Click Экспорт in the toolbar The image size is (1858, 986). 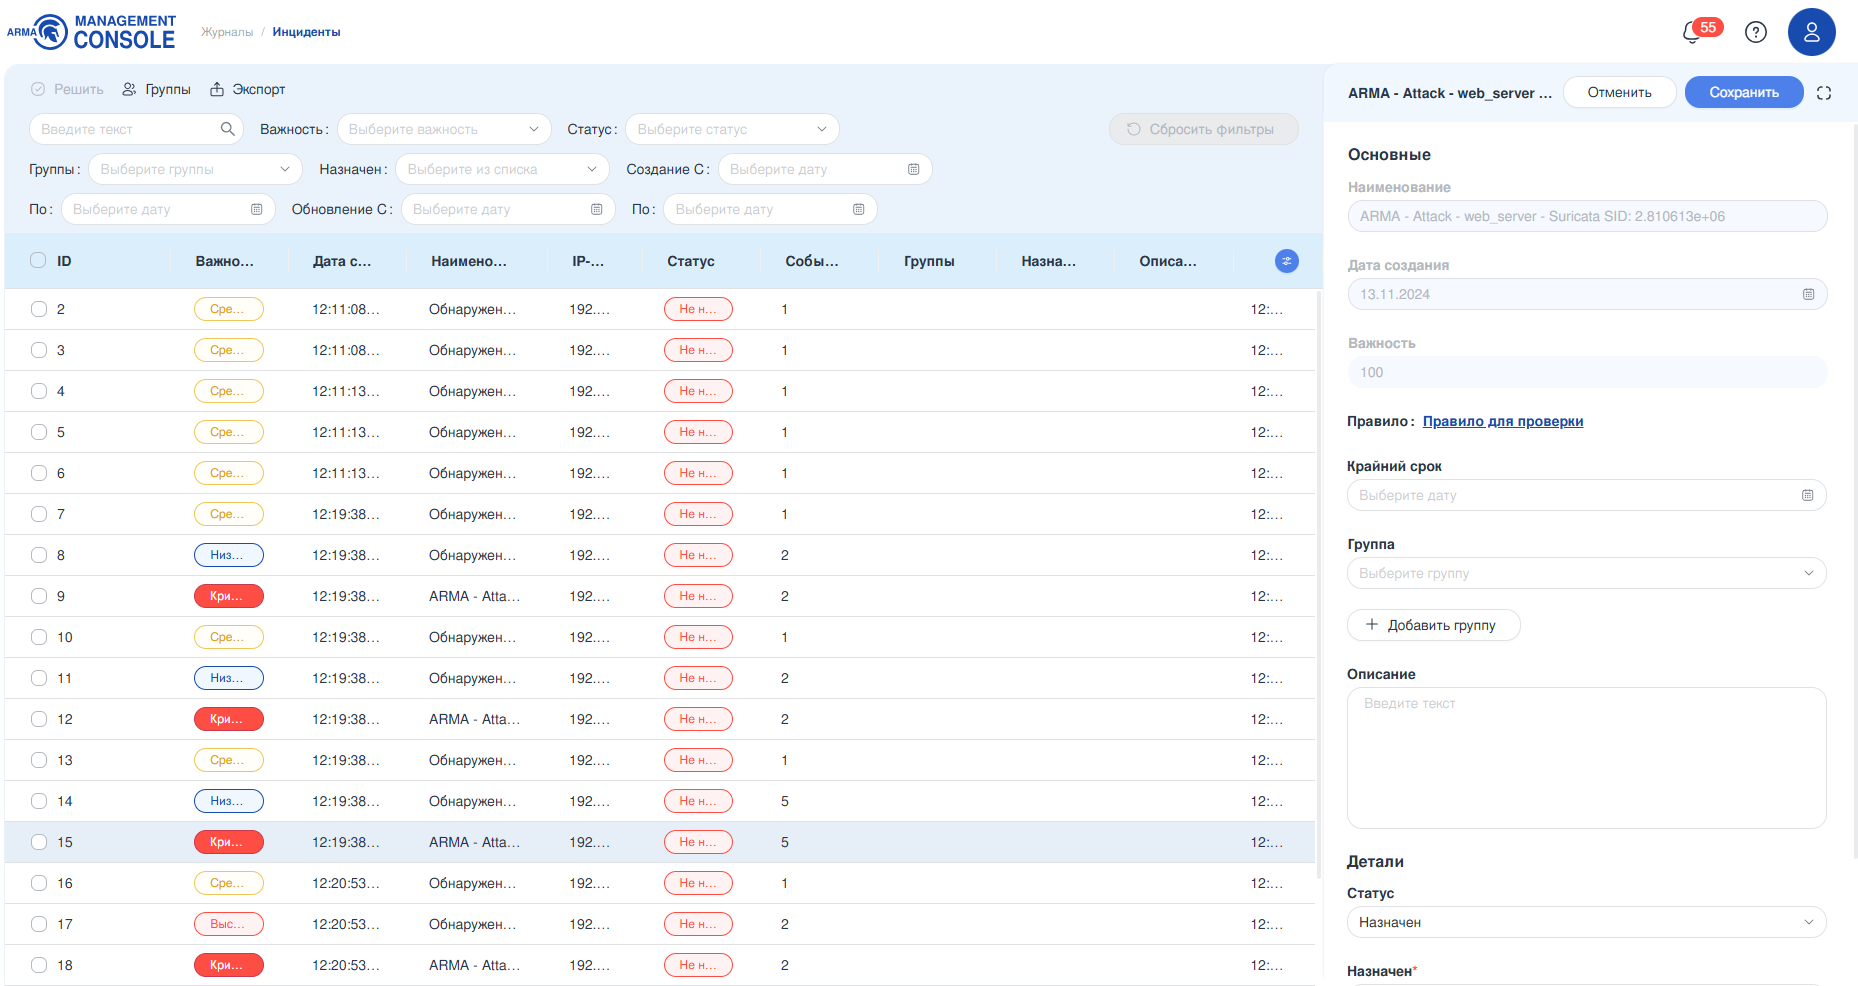click(247, 89)
